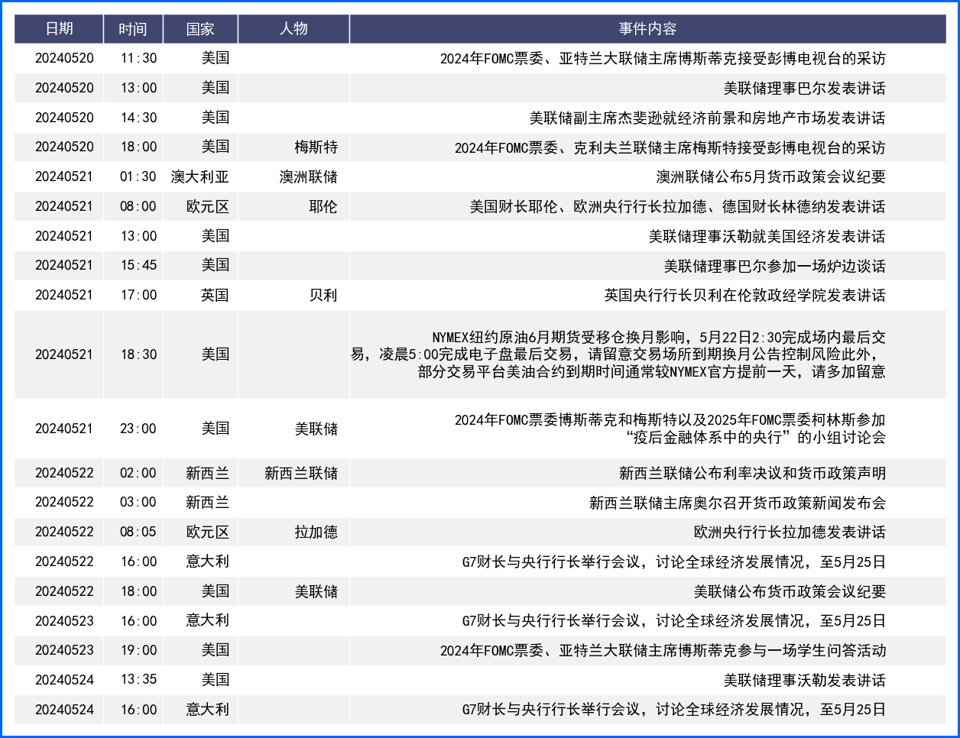960x738 pixels.
Task: Select event 美联储理事巴尔参加一场炉边谈话
Action: pyautogui.click(x=775, y=266)
